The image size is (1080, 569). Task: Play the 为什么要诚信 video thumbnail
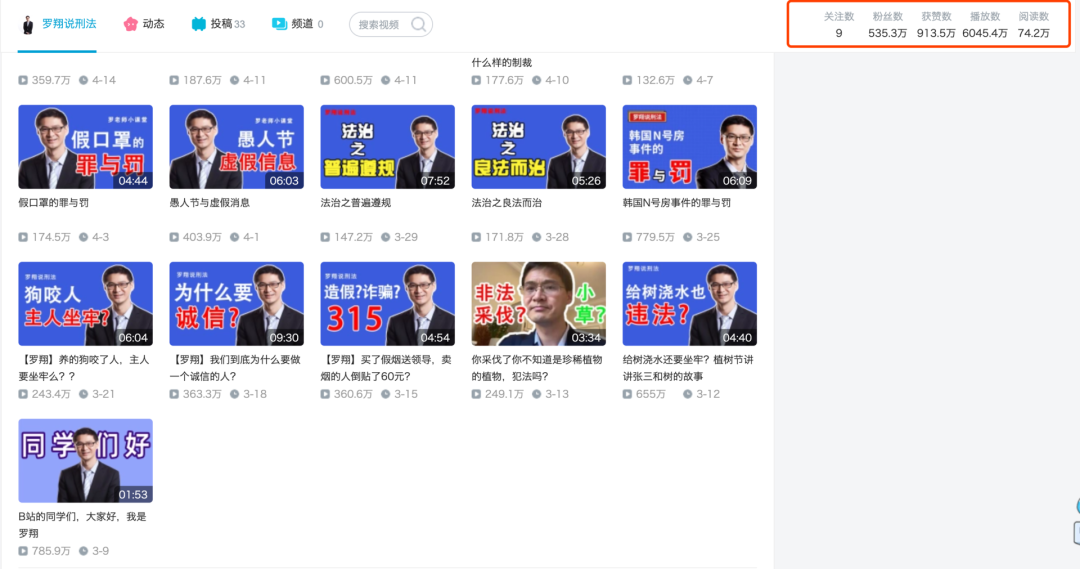[236, 304]
